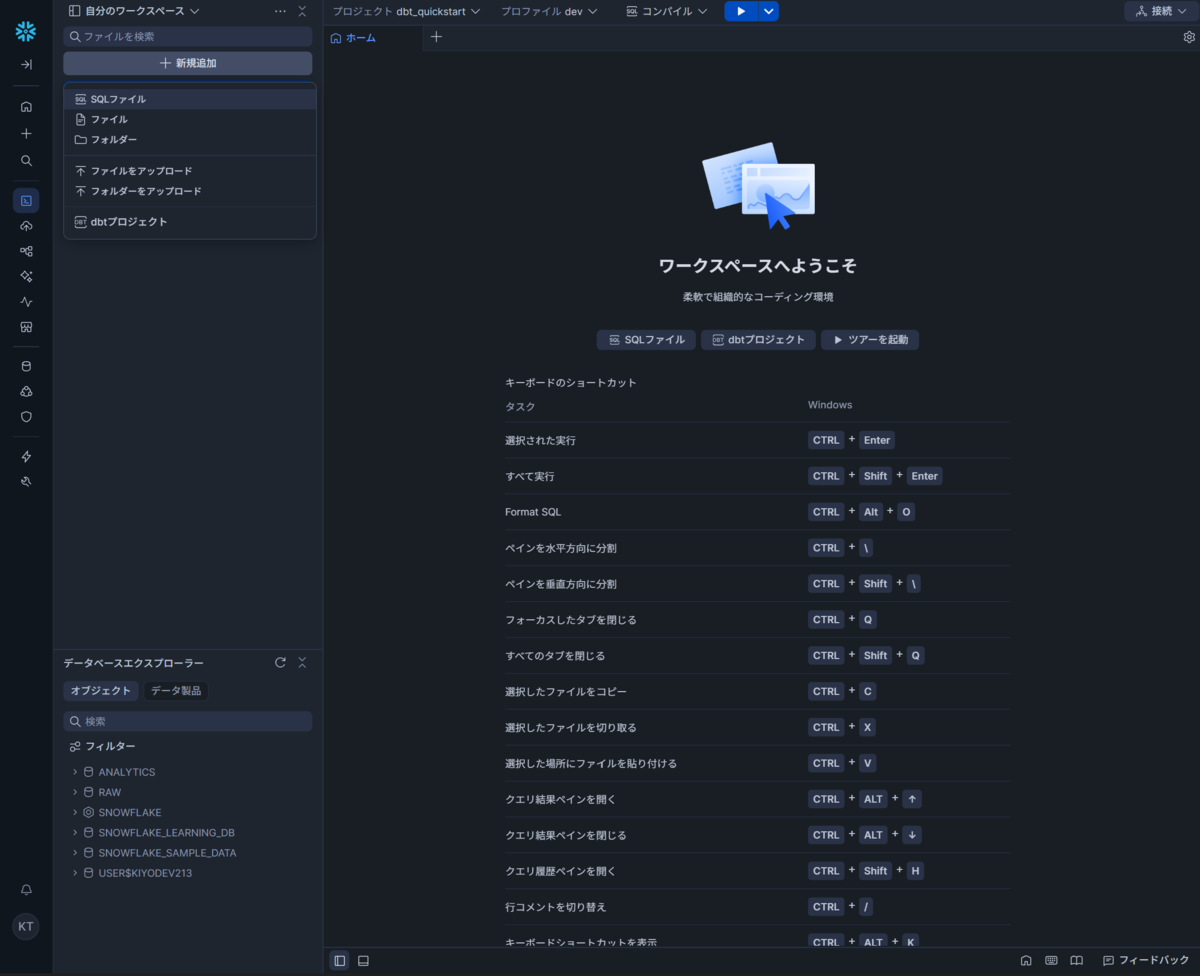Open the コンパイル command dropdown
Image resolution: width=1200 pixels, height=976 pixels.
click(x=666, y=11)
